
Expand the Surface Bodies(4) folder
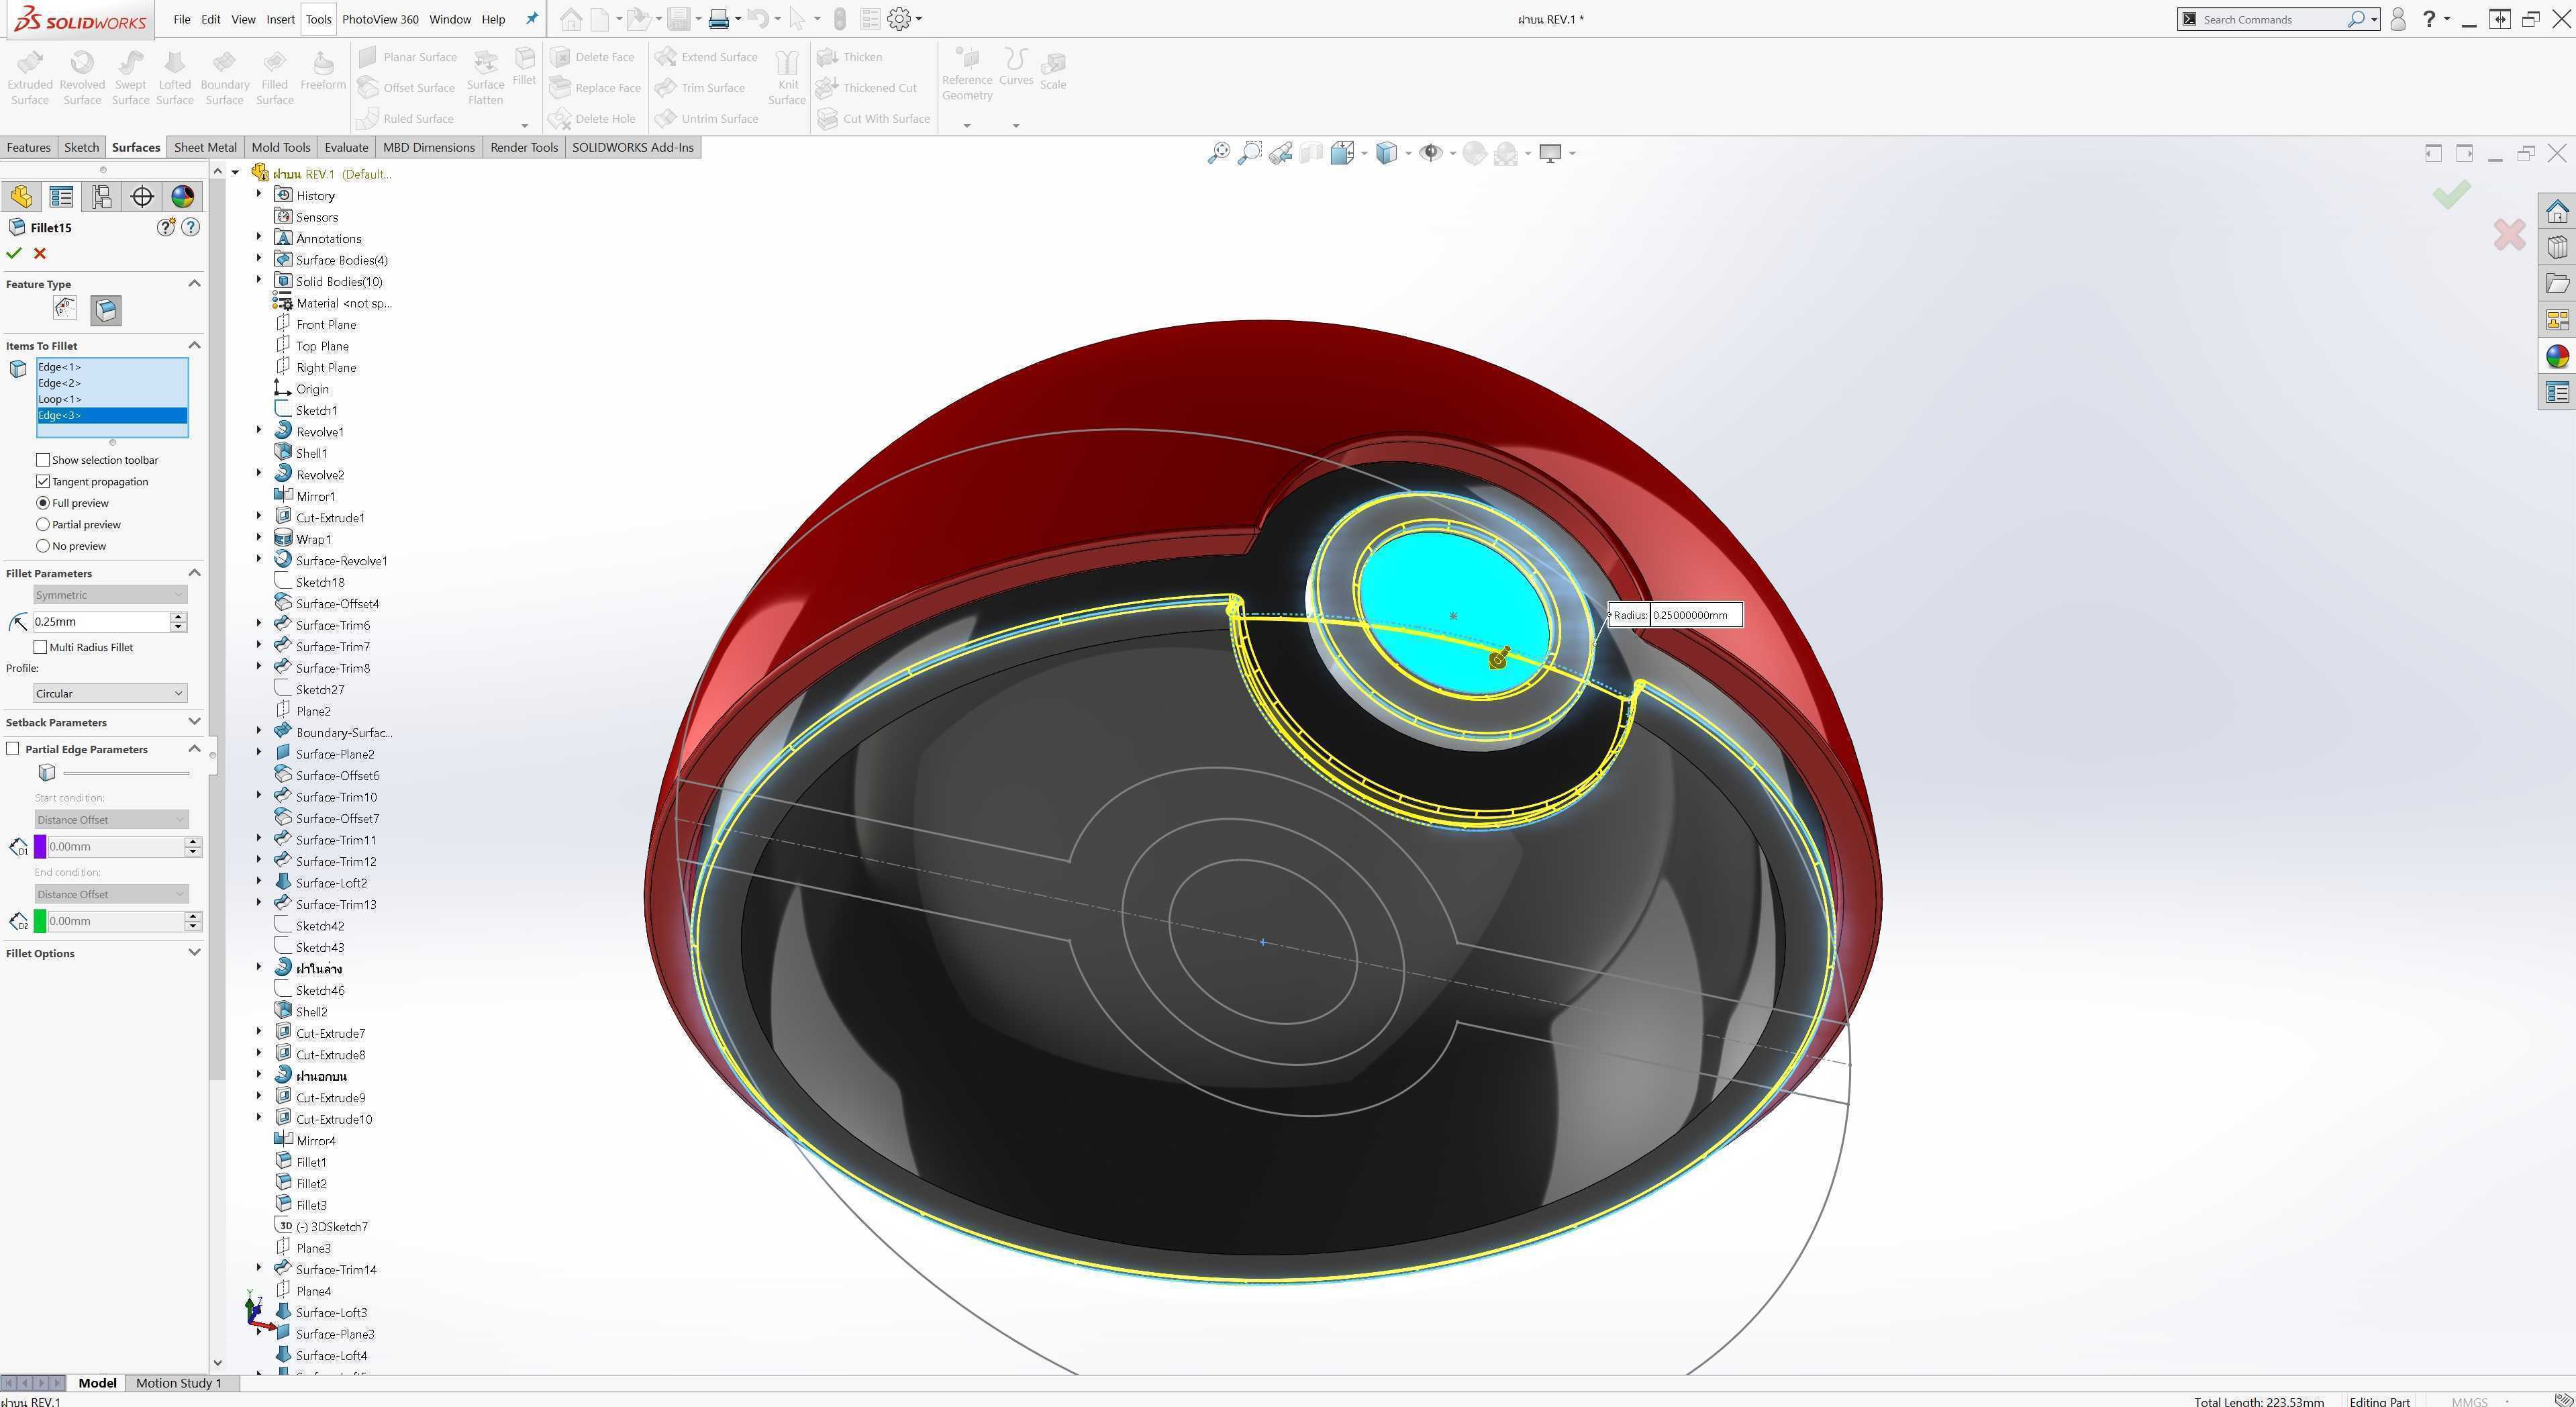[259, 259]
